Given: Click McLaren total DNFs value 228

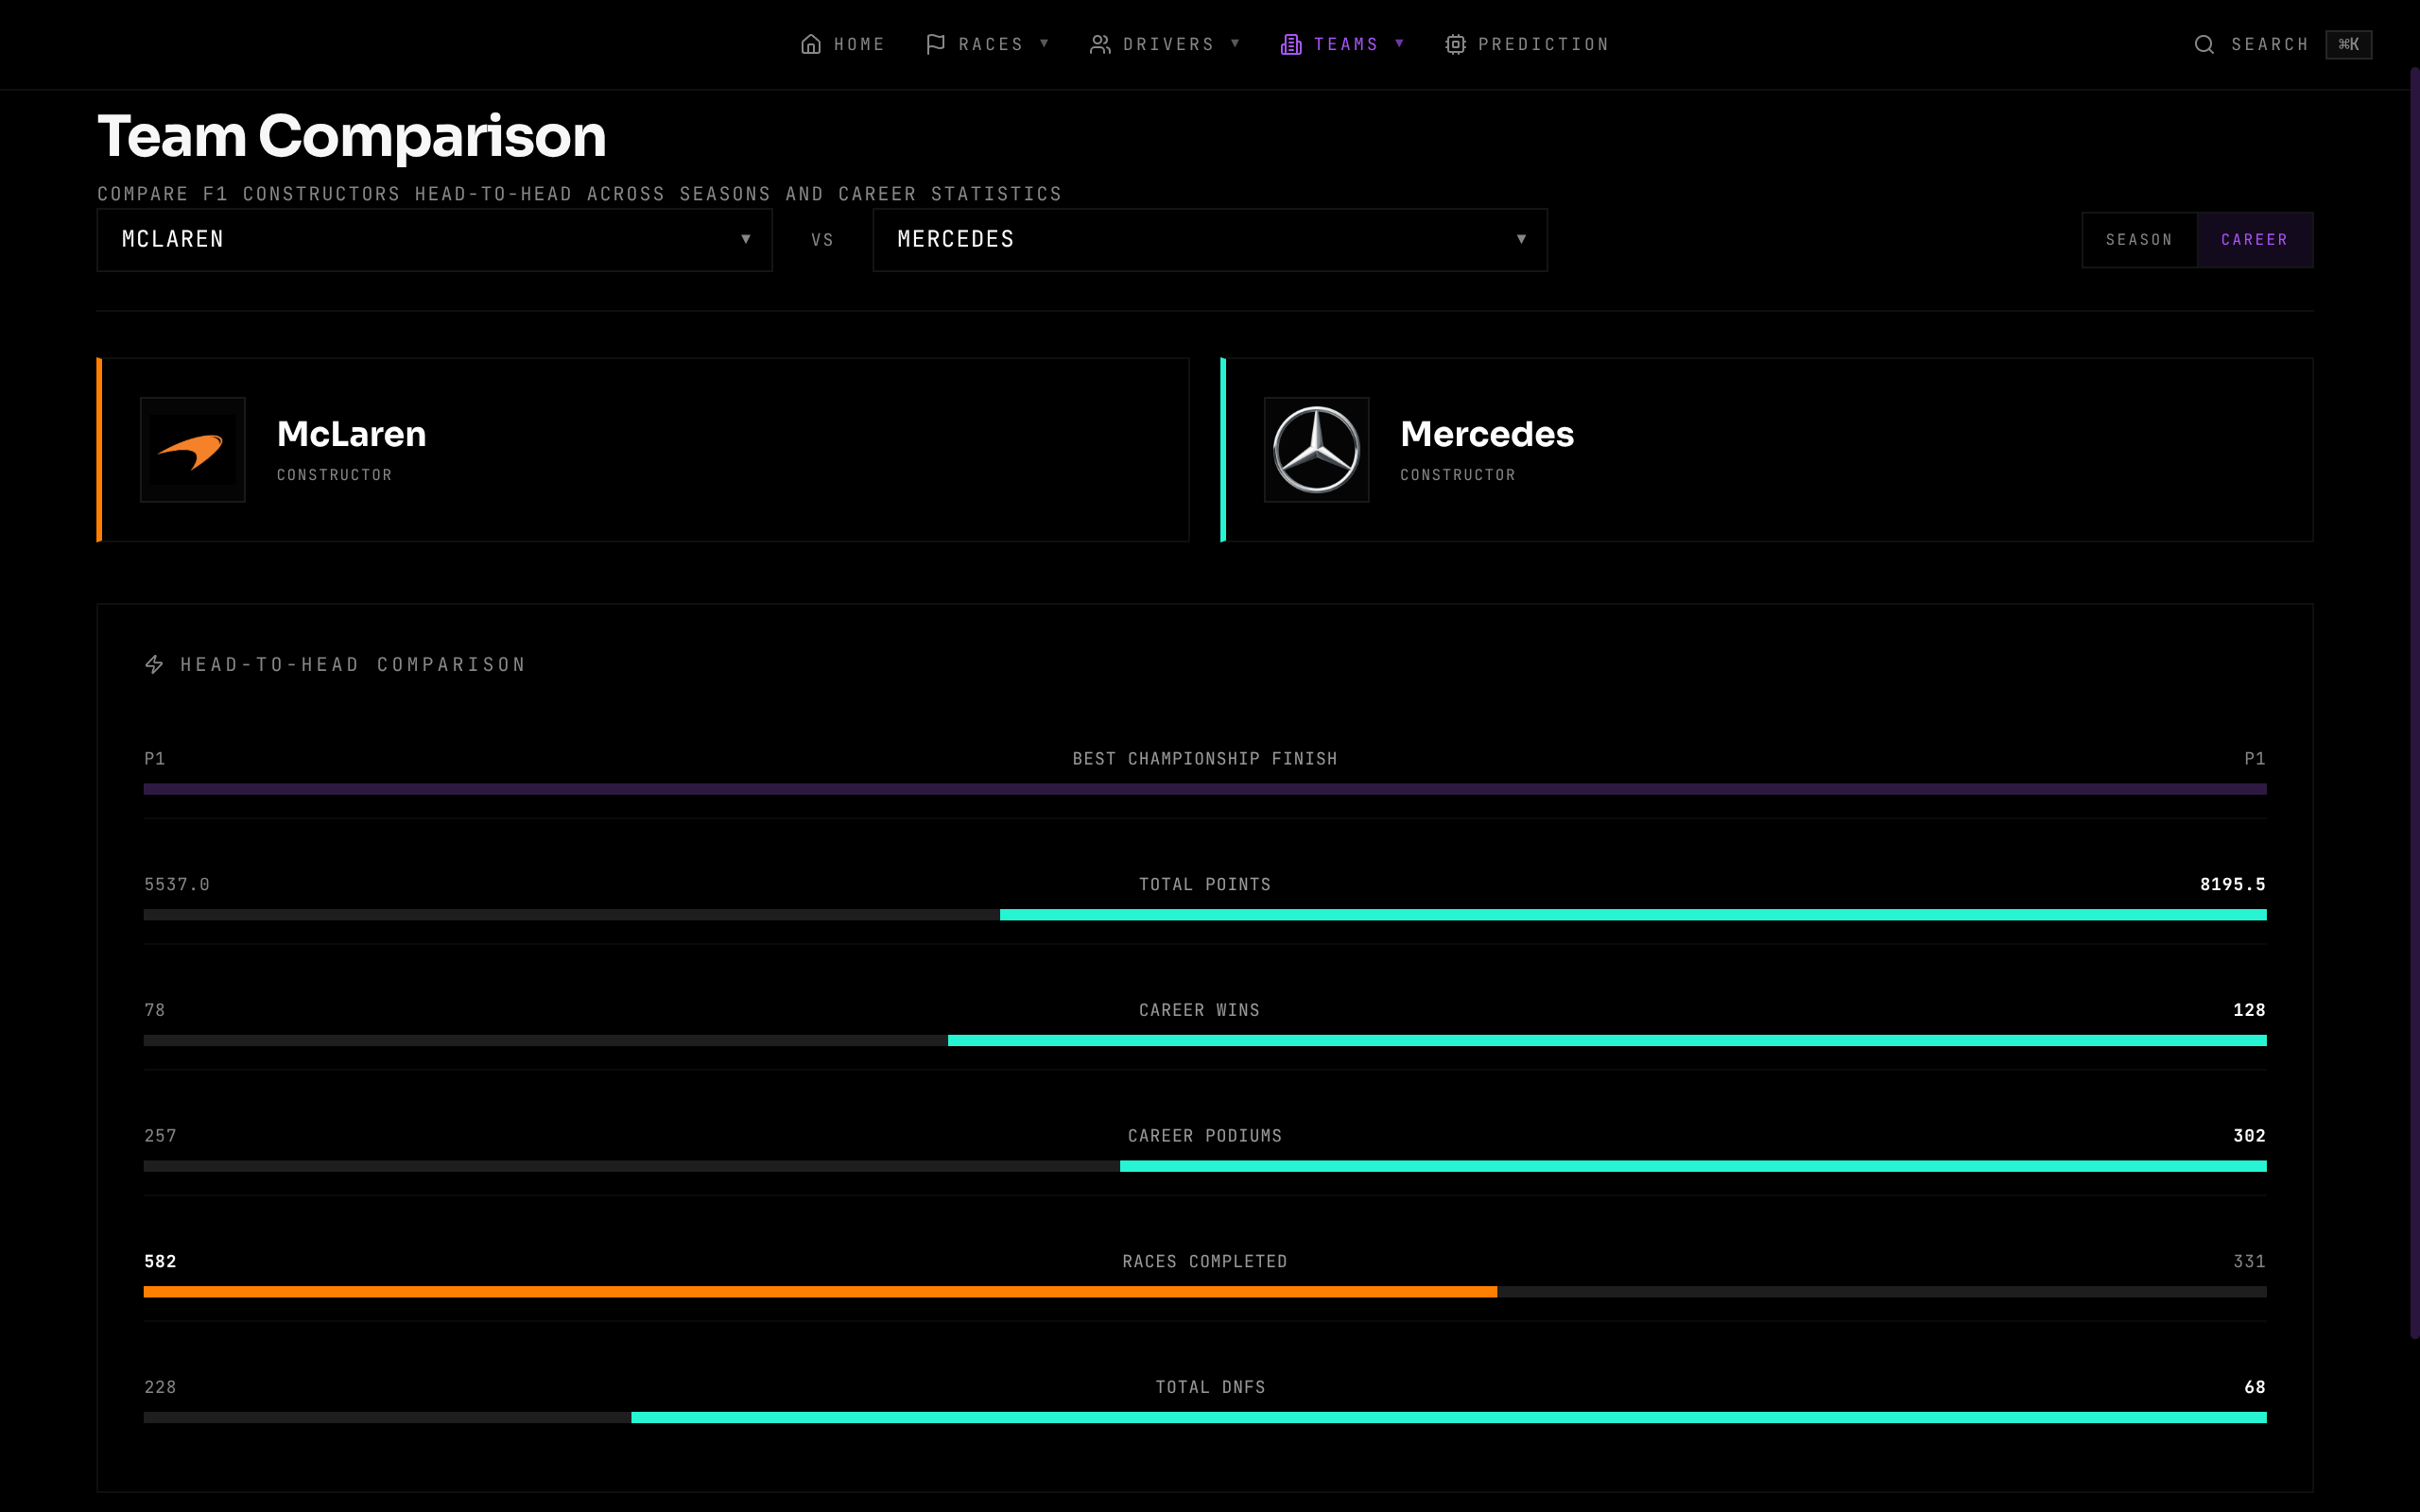Looking at the screenshot, I should (160, 1387).
